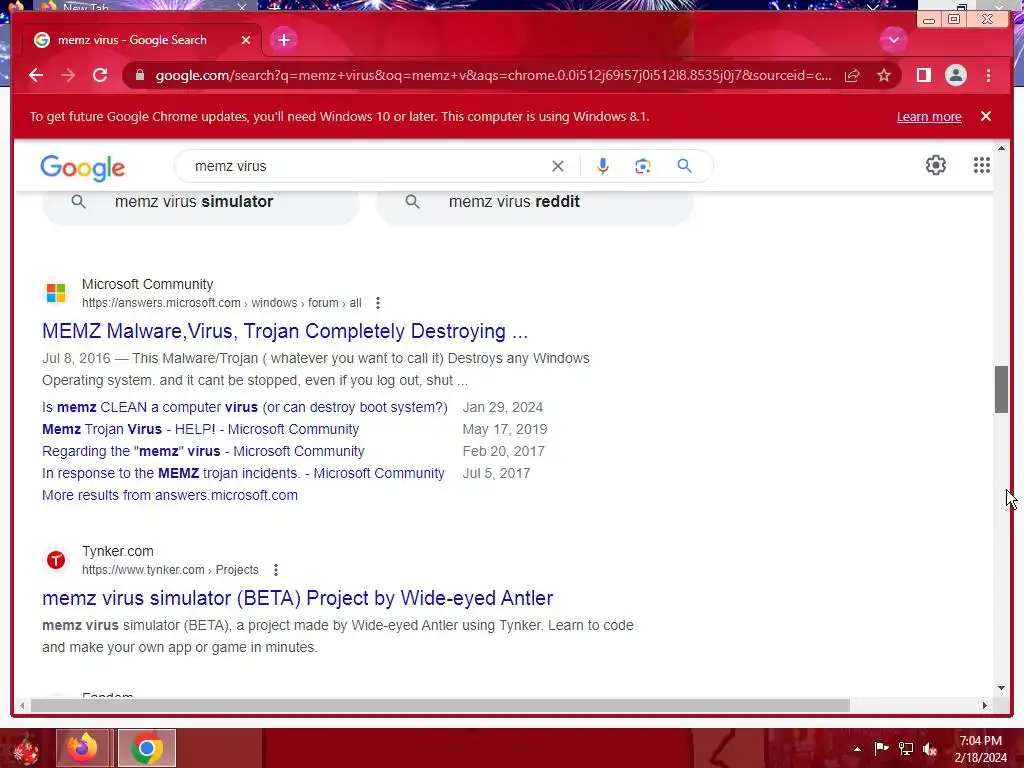This screenshot has width=1024, height=768.
Task: Open Chrome's three-dot menu
Action: coord(988,75)
